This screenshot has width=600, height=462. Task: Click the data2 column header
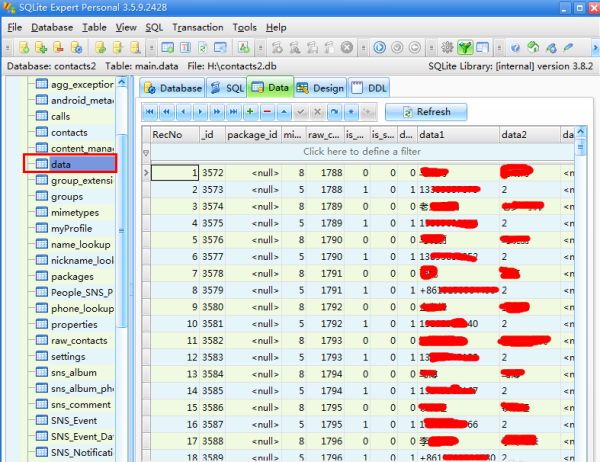[530, 135]
